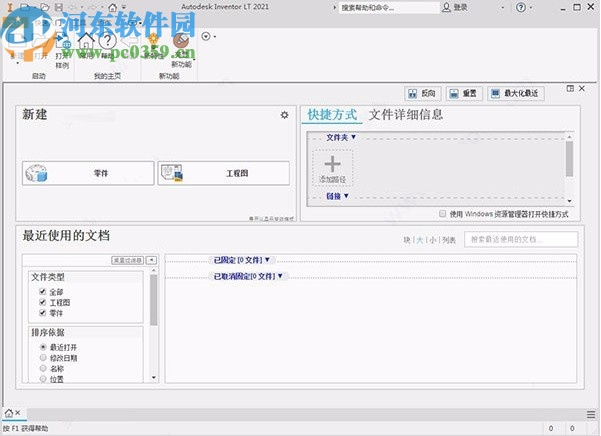
Task: Close the home document tab at bottom
Action: (x=17, y=413)
